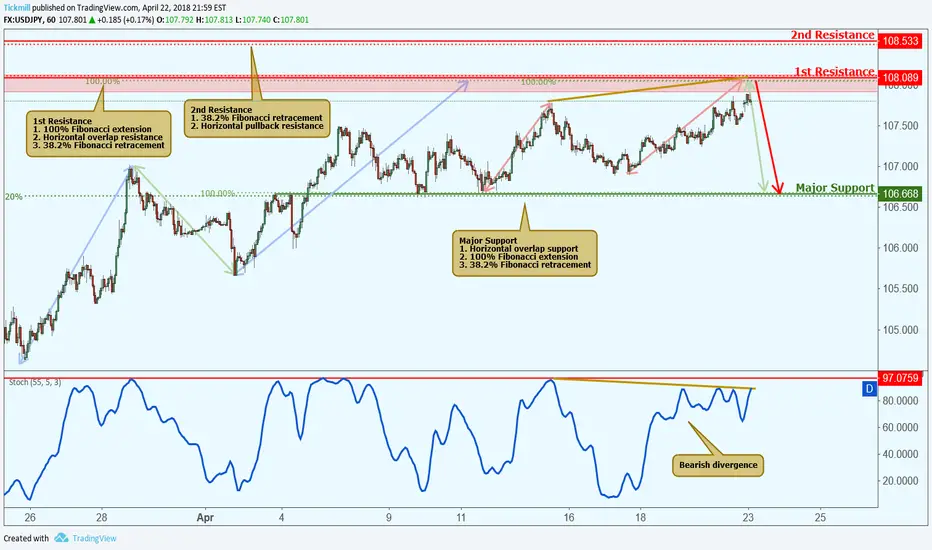The image size is (932, 550).
Task: Click the 23 date axis label
Action: [748, 517]
